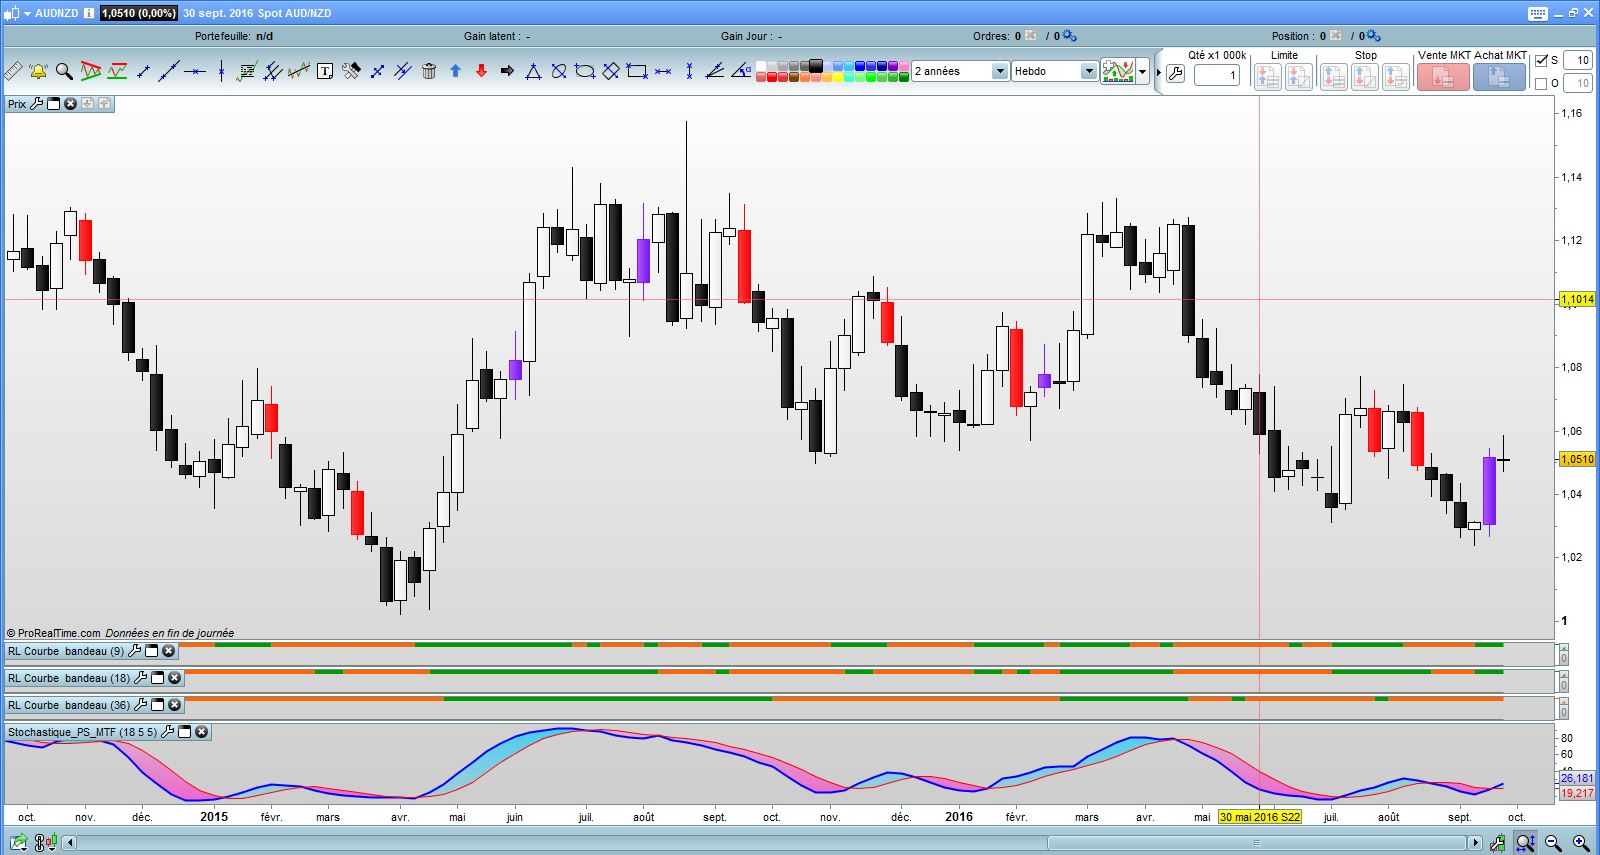
Task: Remove the RL Courbe bandeau (36) indicator
Action: pos(174,705)
